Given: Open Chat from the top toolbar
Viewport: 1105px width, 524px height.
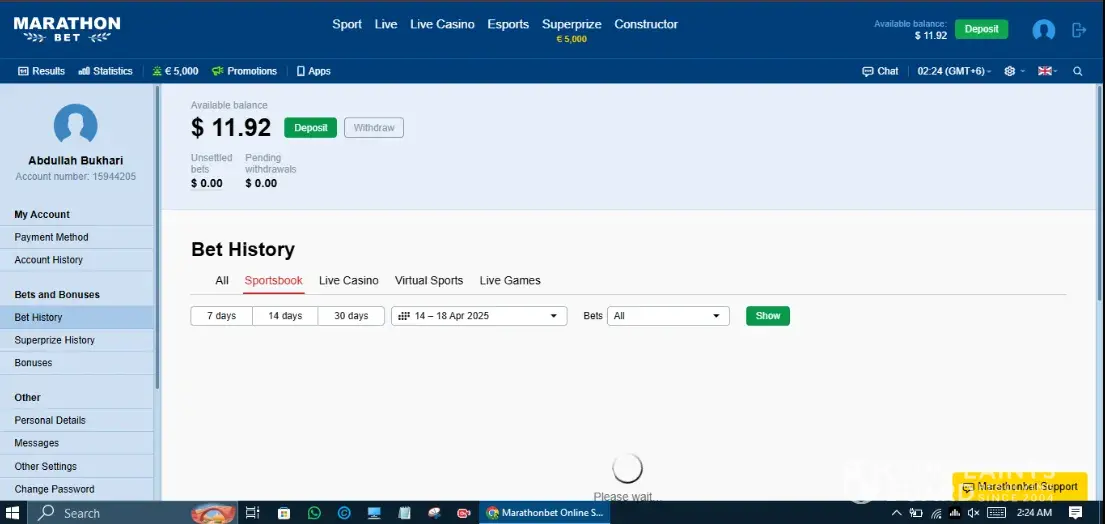Looking at the screenshot, I should pyautogui.click(x=880, y=71).
